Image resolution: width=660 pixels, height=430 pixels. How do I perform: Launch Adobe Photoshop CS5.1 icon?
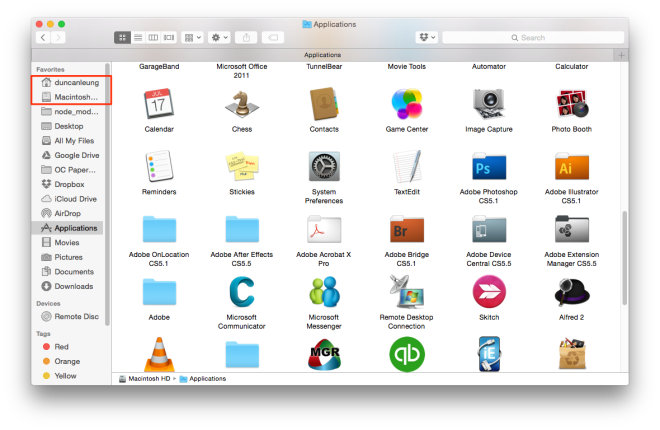[489, 167]
